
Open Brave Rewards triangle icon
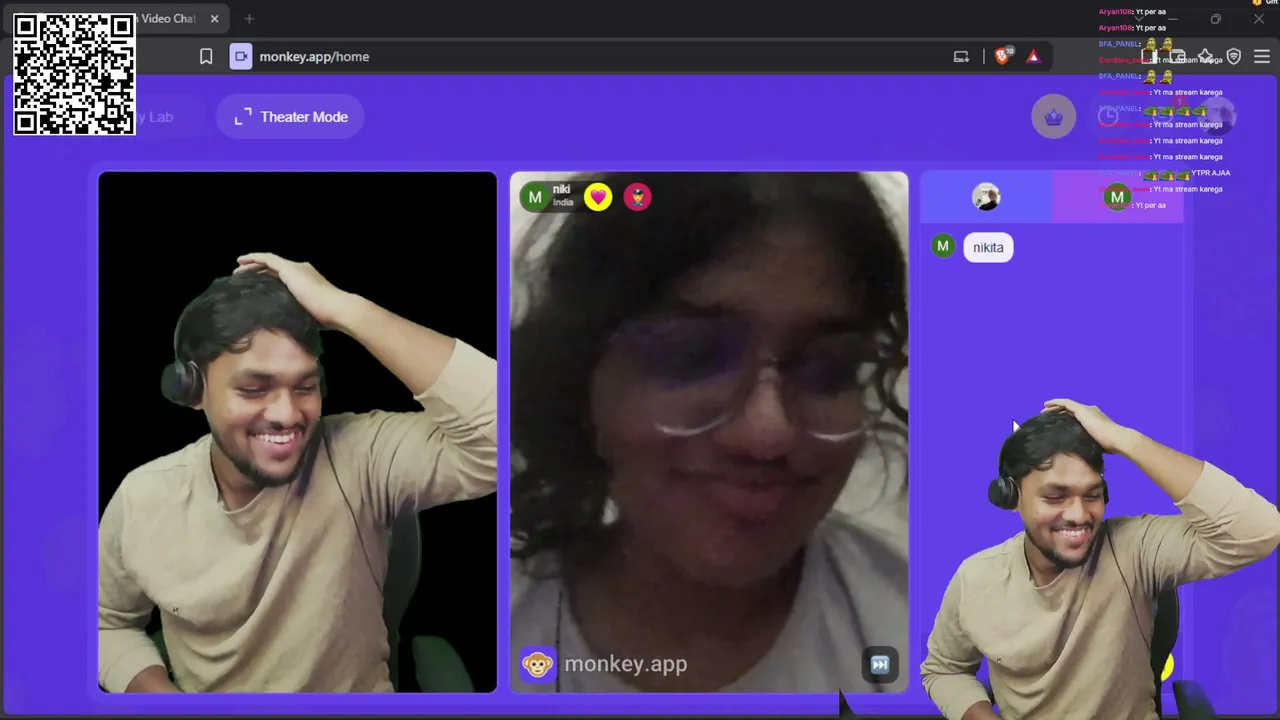(1033, 57)
